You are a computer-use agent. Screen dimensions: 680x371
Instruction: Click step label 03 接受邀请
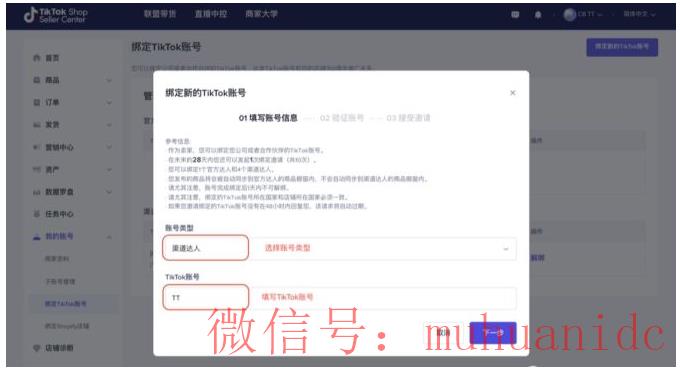(409, 118)
